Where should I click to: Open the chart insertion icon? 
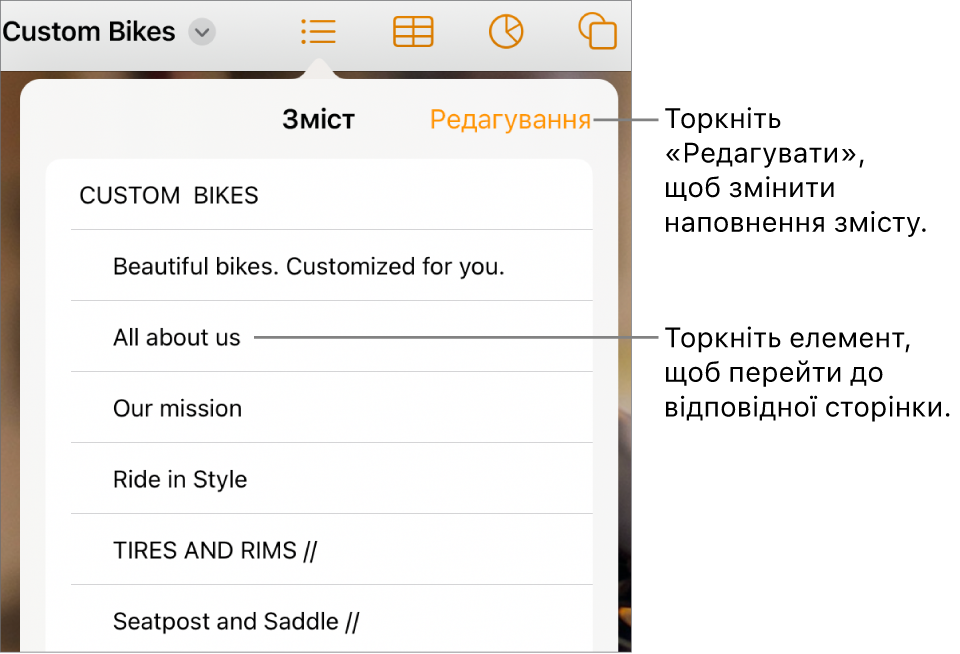(x=506, y=32)
